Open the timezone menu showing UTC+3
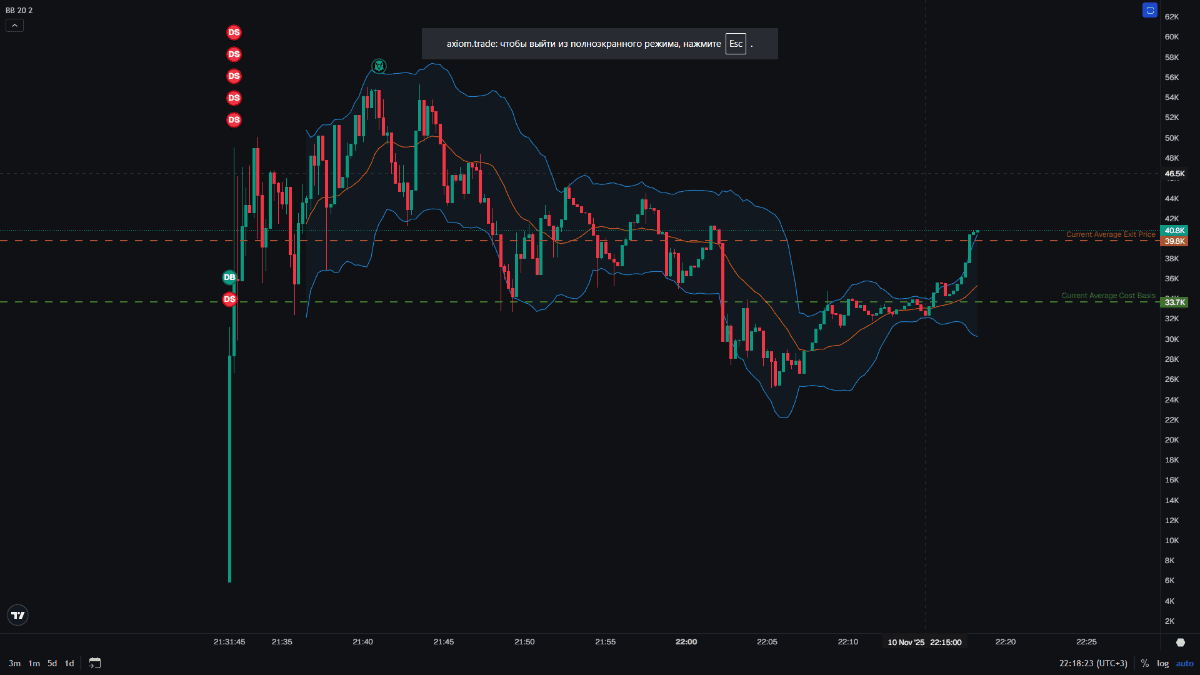Image resolution: width=1200 pixels, height=675 pixels. (1094, 663)
